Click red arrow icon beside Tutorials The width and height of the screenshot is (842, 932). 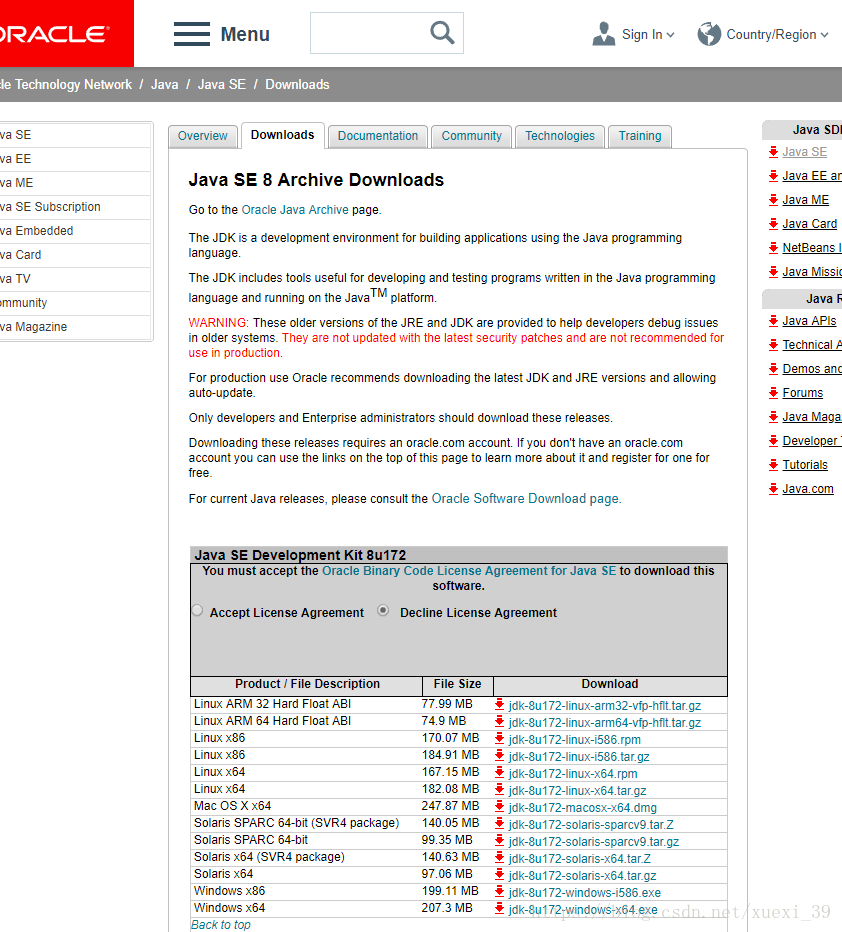point(773,465)
